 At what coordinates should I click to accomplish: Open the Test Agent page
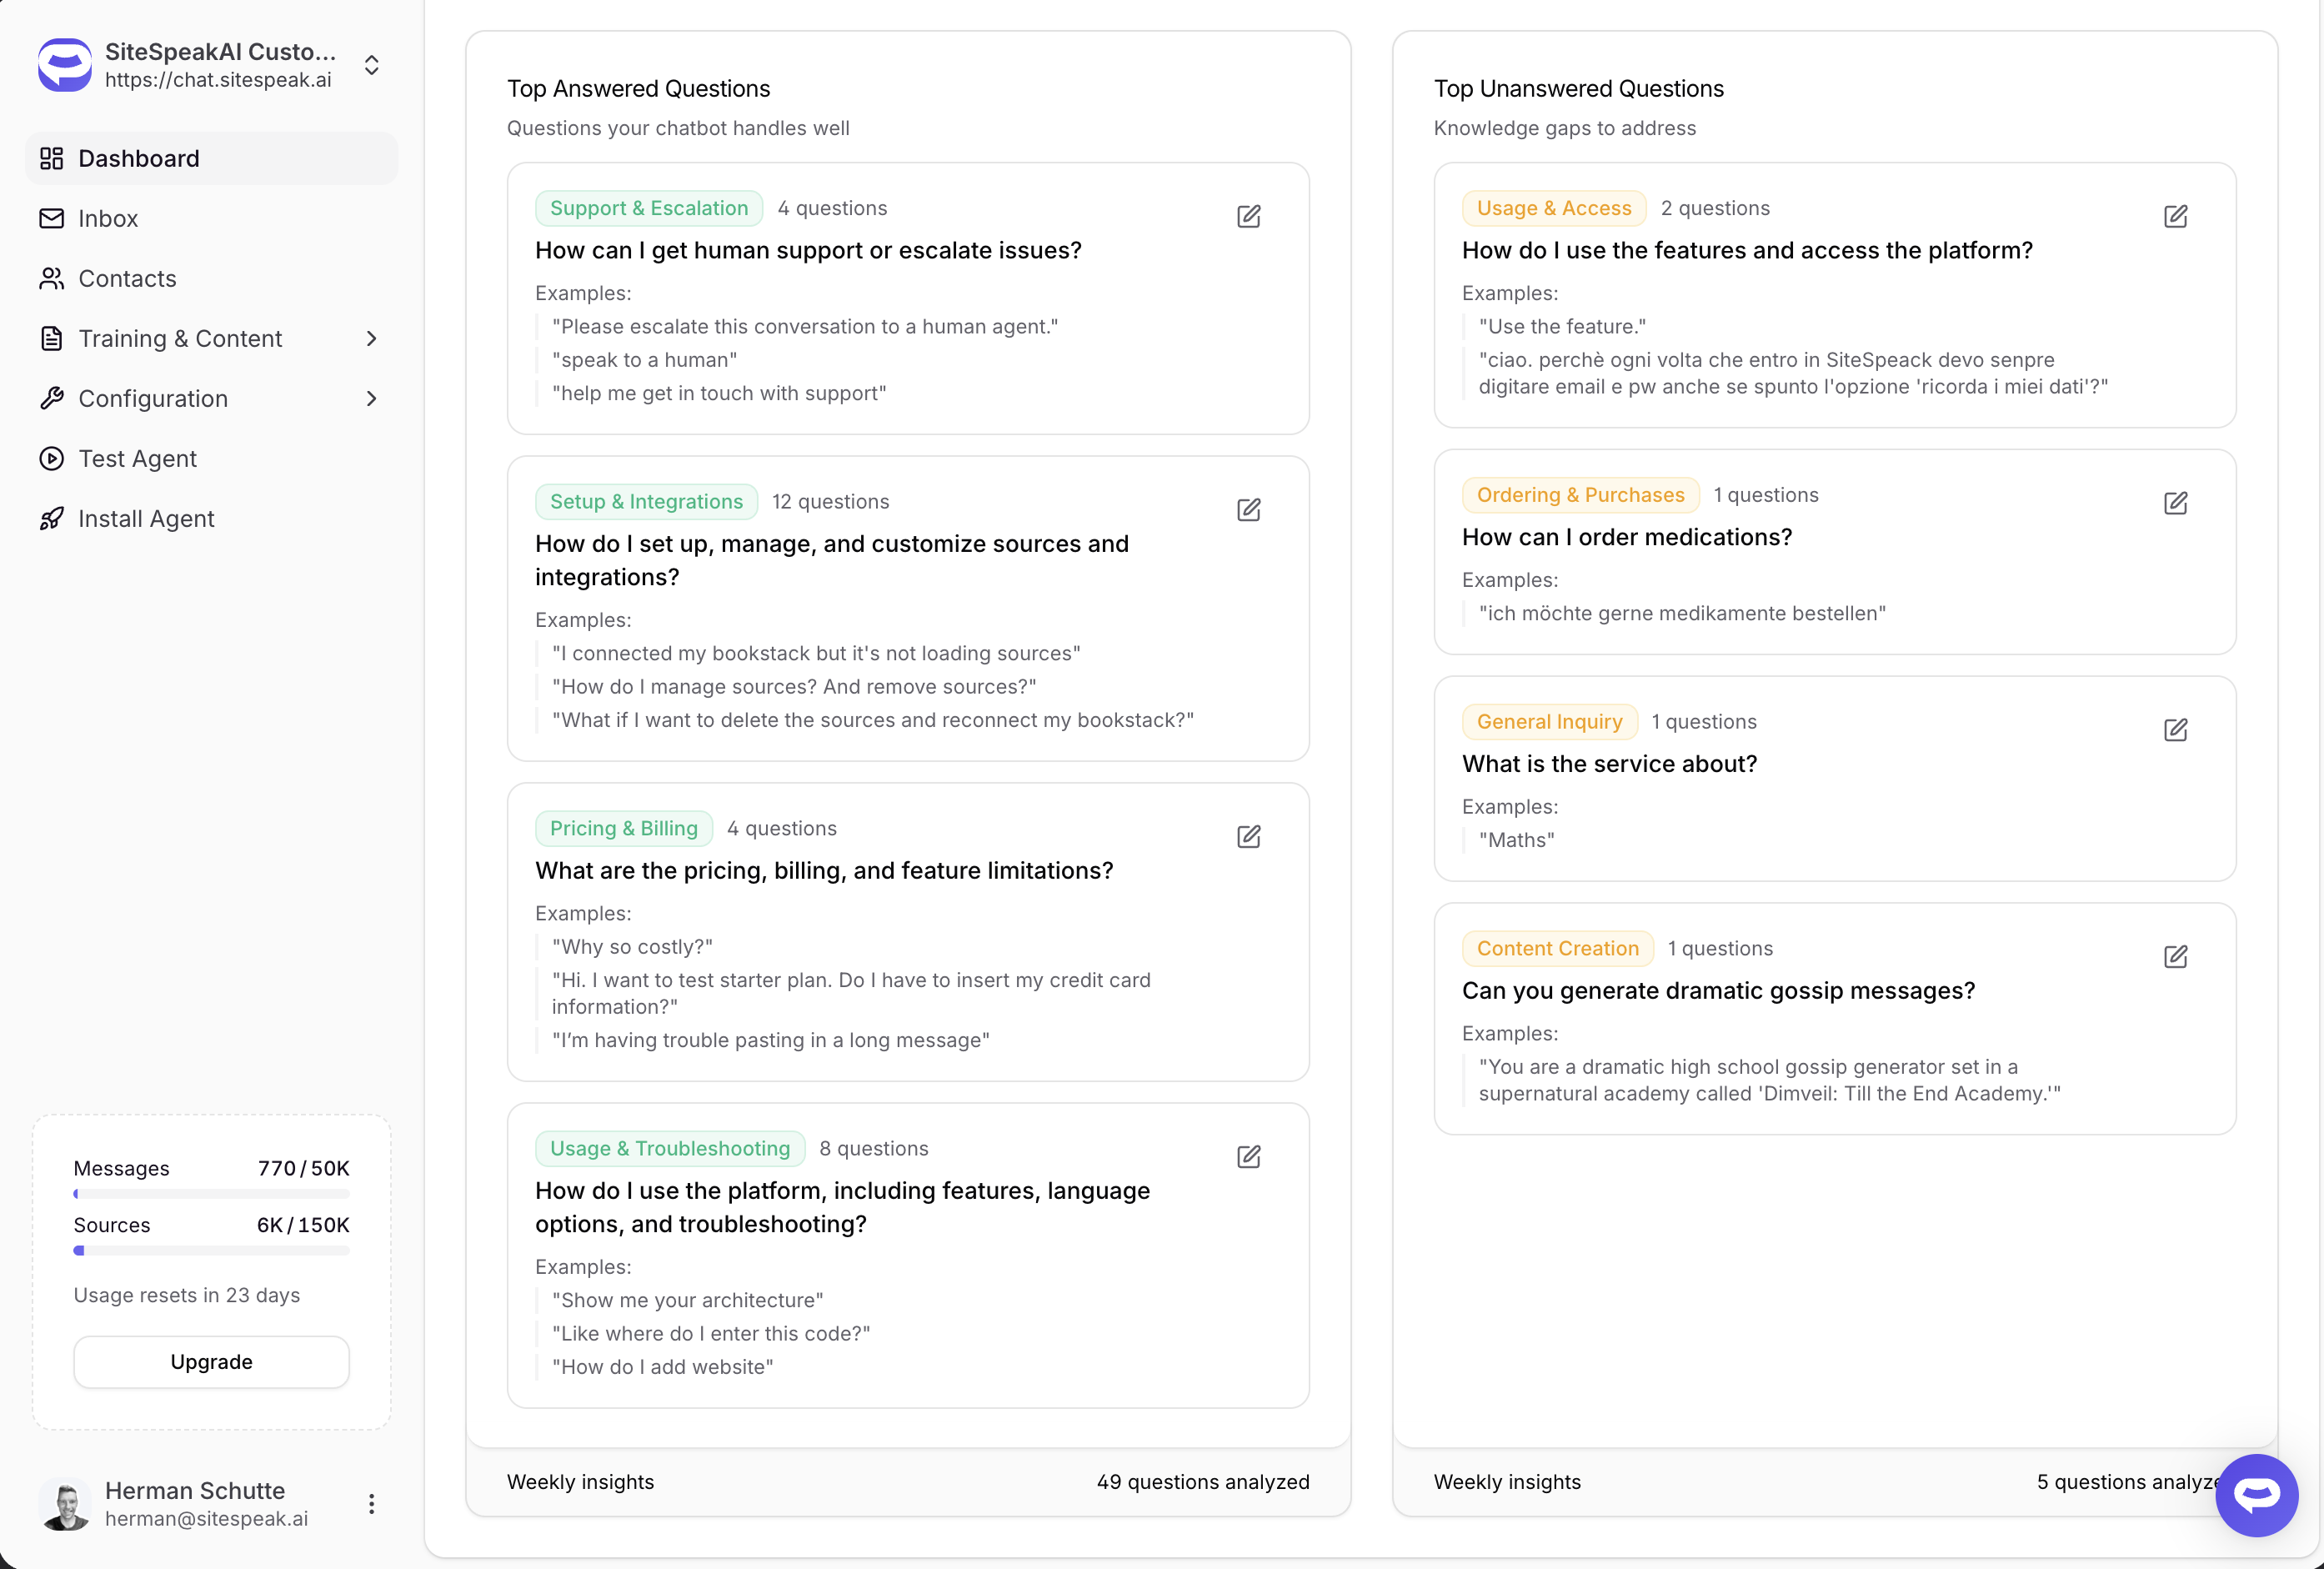point(137,459)
